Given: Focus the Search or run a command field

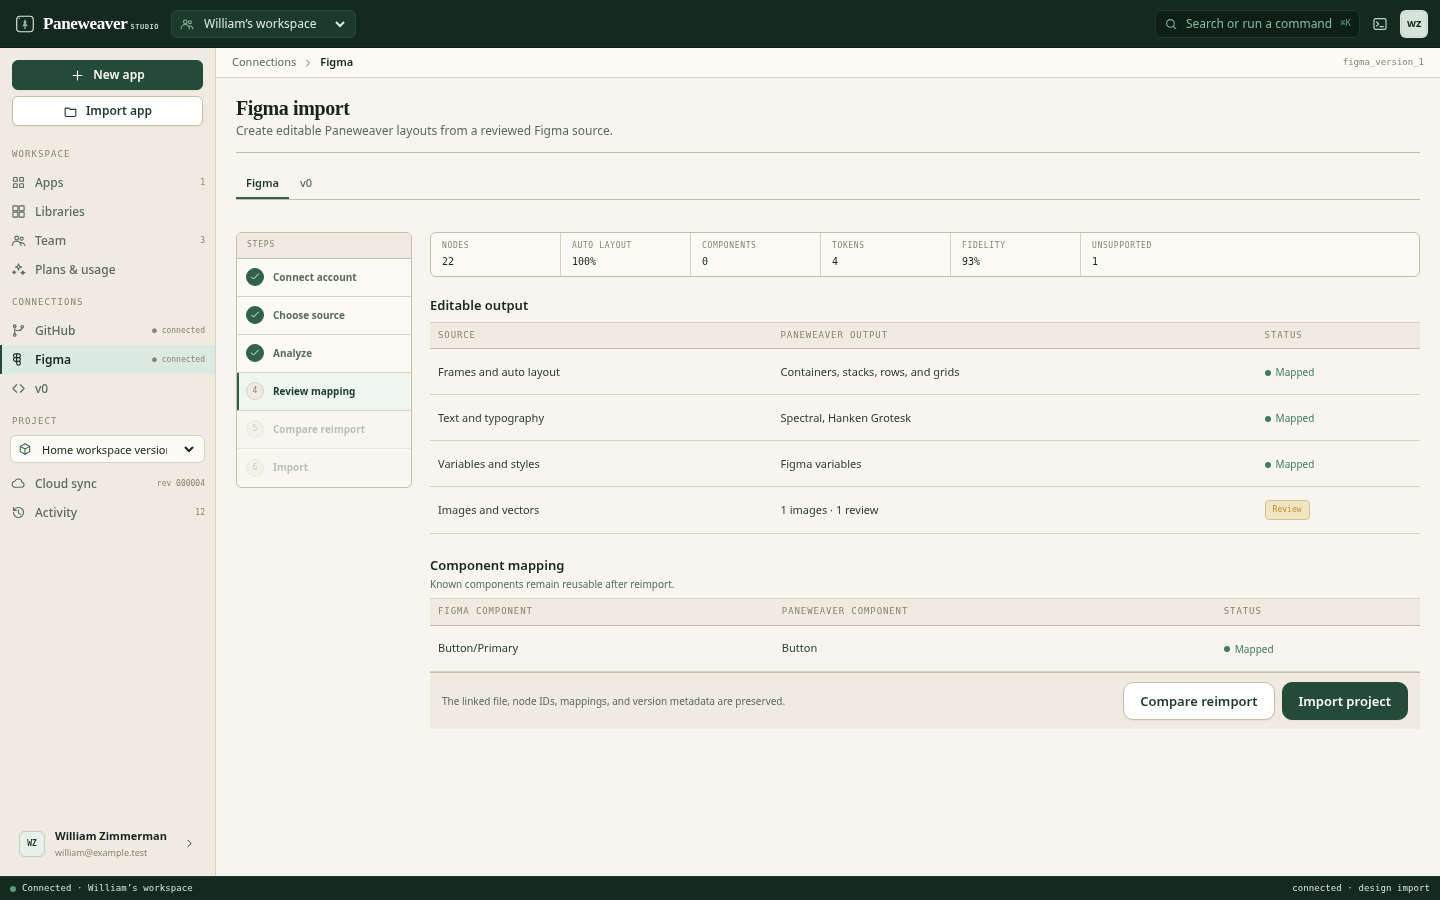Looking at the screenshot, I should point(1257,24).
